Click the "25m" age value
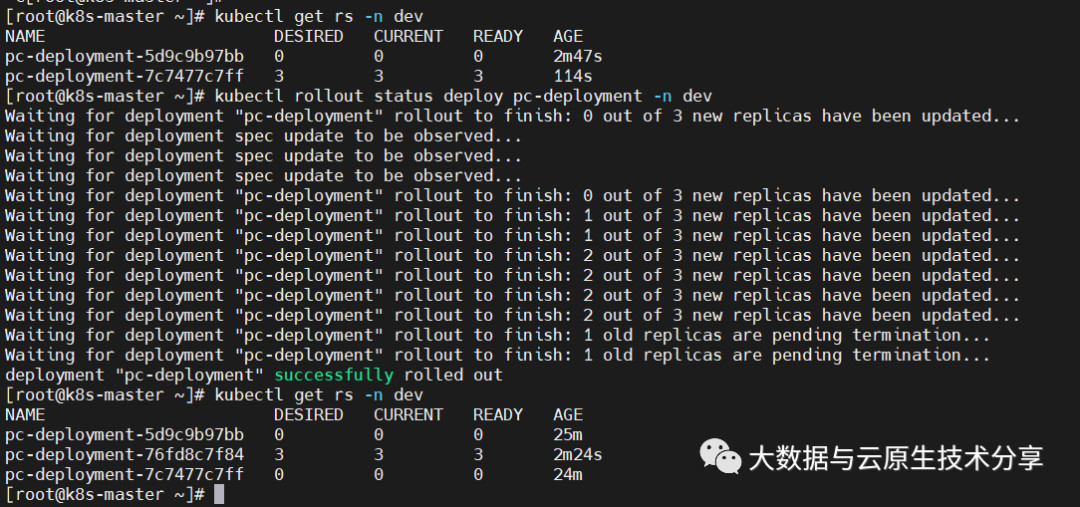Image resolution: width=1080 pixels, height=507 pixels. pyautogui.click(x=568, y=435)
